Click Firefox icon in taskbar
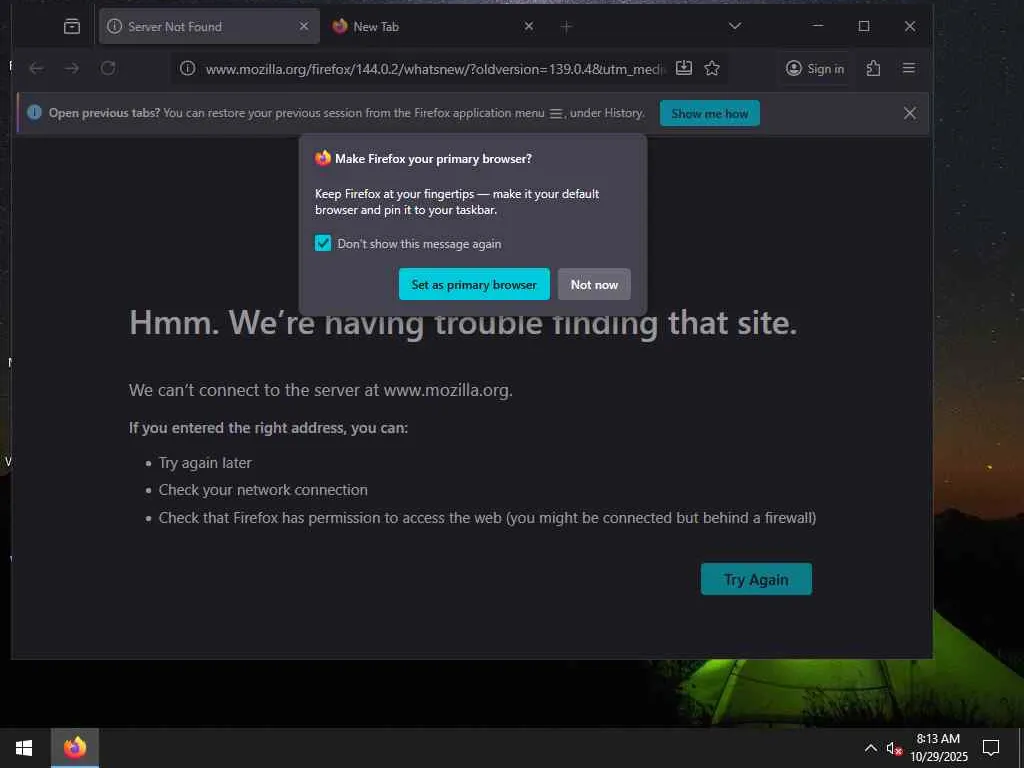1024x768 pixels. [x=75, y=748]
